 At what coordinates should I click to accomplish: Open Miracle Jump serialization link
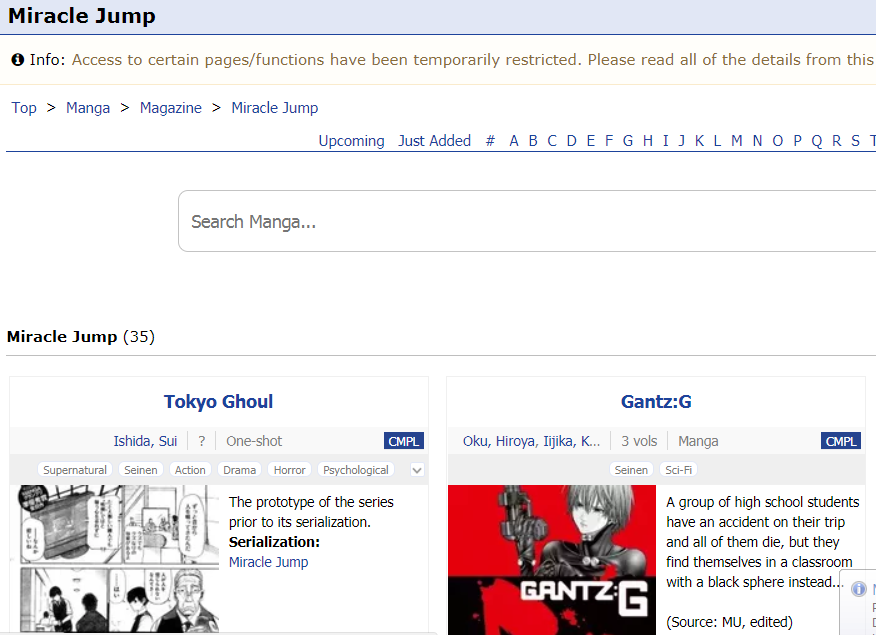tap(268, 562)
